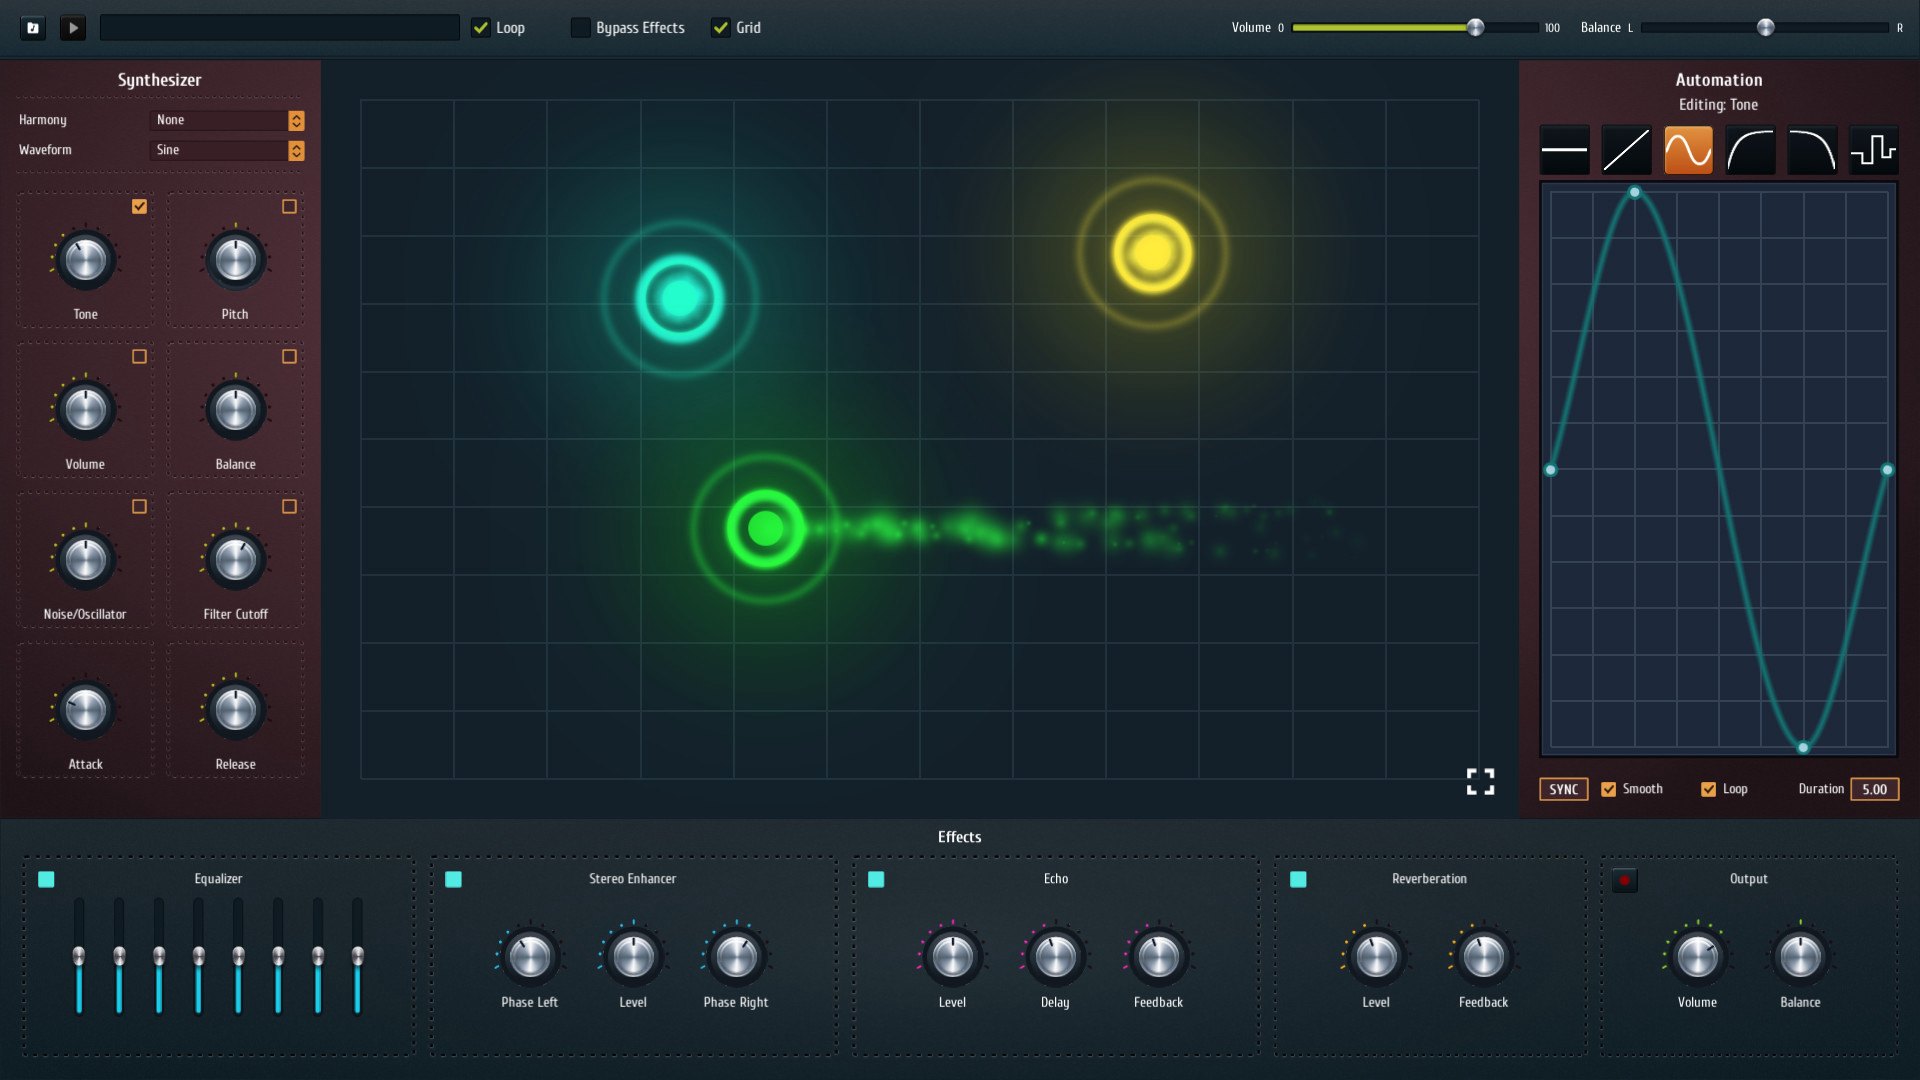Viewport: 1920px width, 1080px height.
Task: Click the Duration value field
Action: coord(1876,789)
